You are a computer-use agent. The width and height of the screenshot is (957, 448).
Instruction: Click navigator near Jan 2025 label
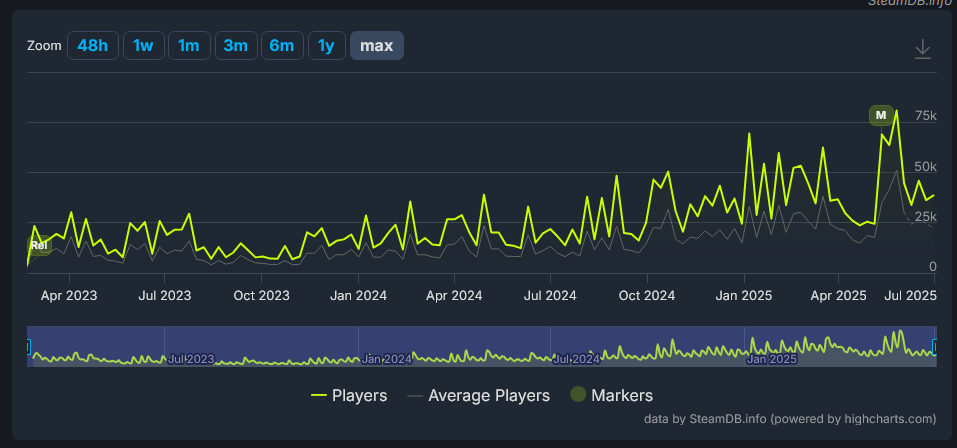tap(771, 359)
